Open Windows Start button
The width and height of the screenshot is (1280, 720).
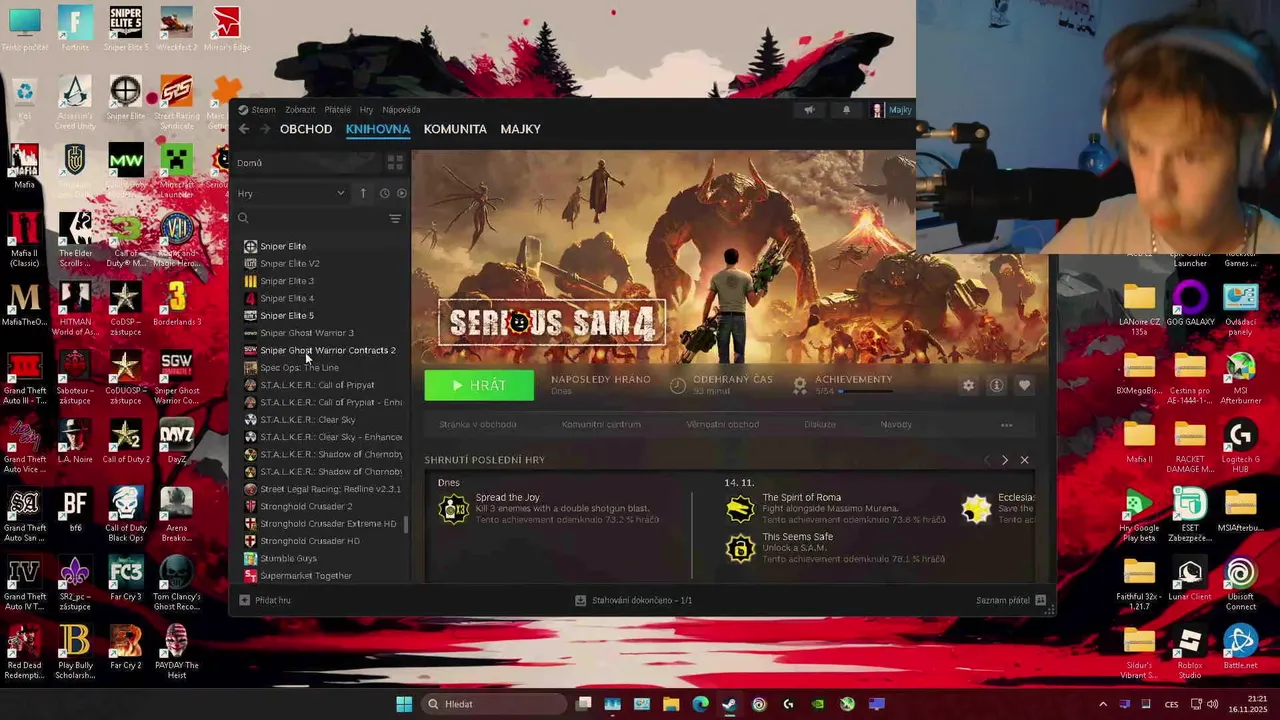[x=404, y=704]
